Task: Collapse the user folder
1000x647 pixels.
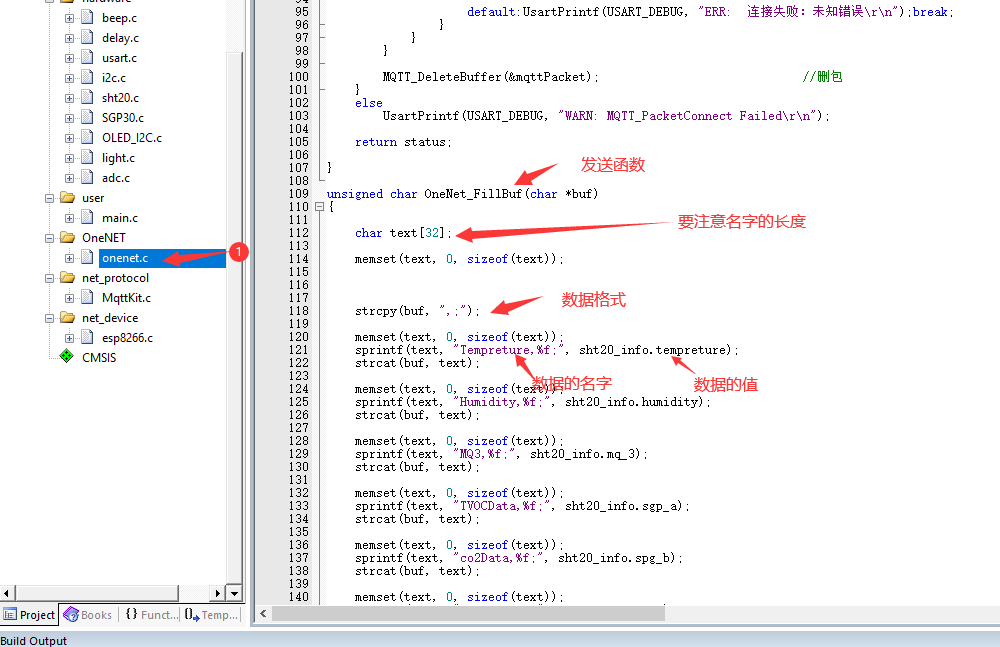Action: coord(49,198)
